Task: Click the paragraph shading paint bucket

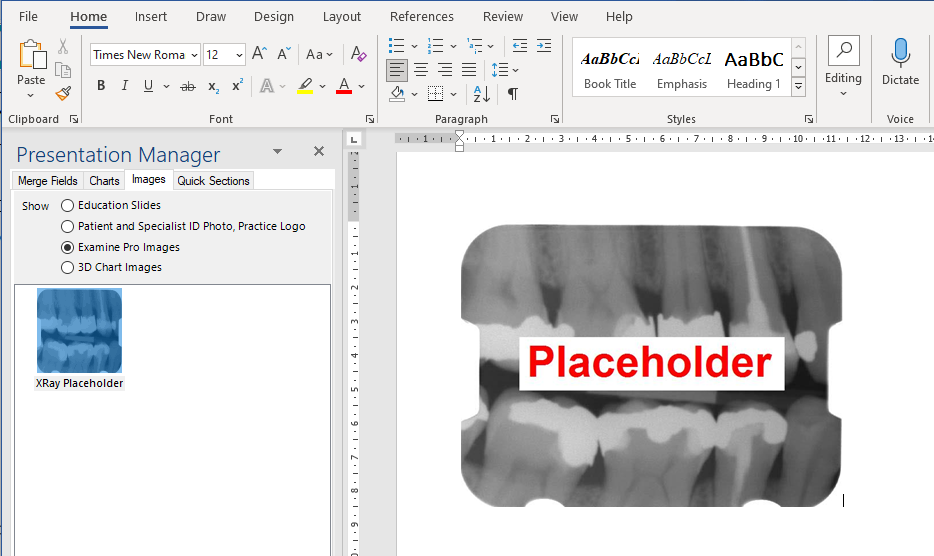Action: 397,94
